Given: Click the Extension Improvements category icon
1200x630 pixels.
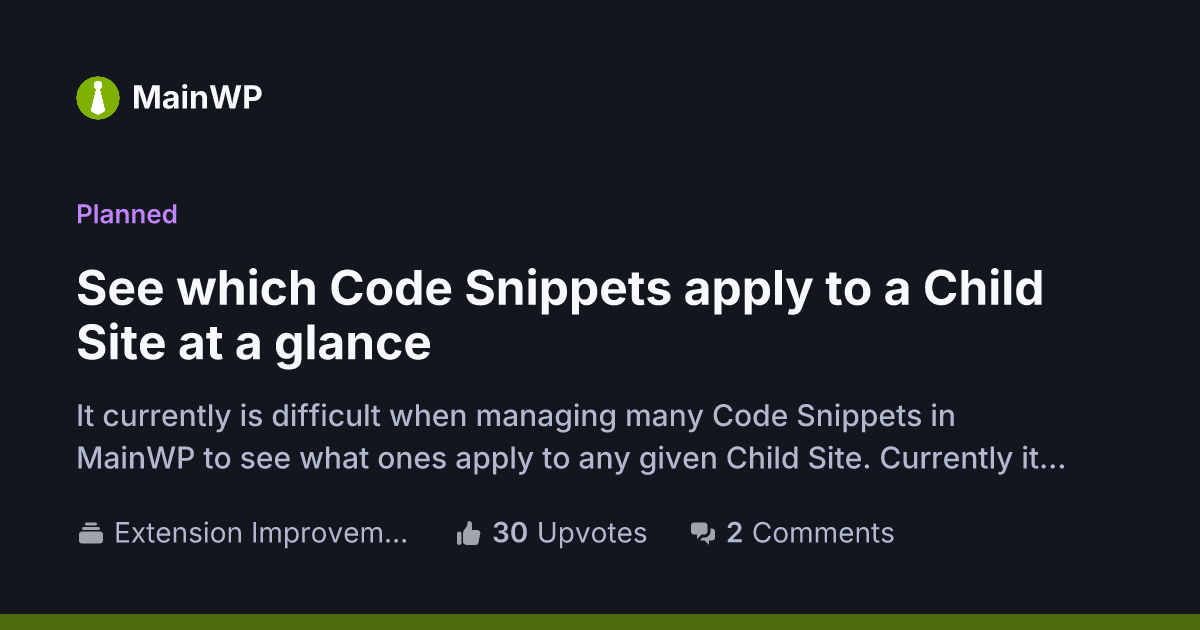Looking at the screenshot, I should pos(91,533).
